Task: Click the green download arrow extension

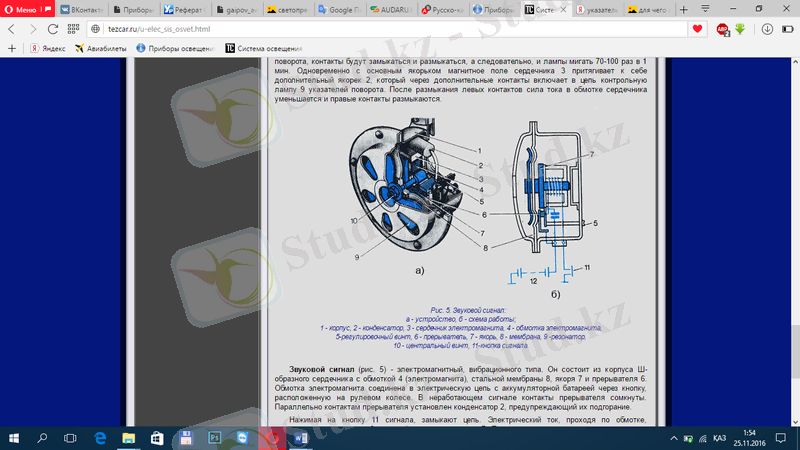Action: pyautogui.click(x=740, y=29)
